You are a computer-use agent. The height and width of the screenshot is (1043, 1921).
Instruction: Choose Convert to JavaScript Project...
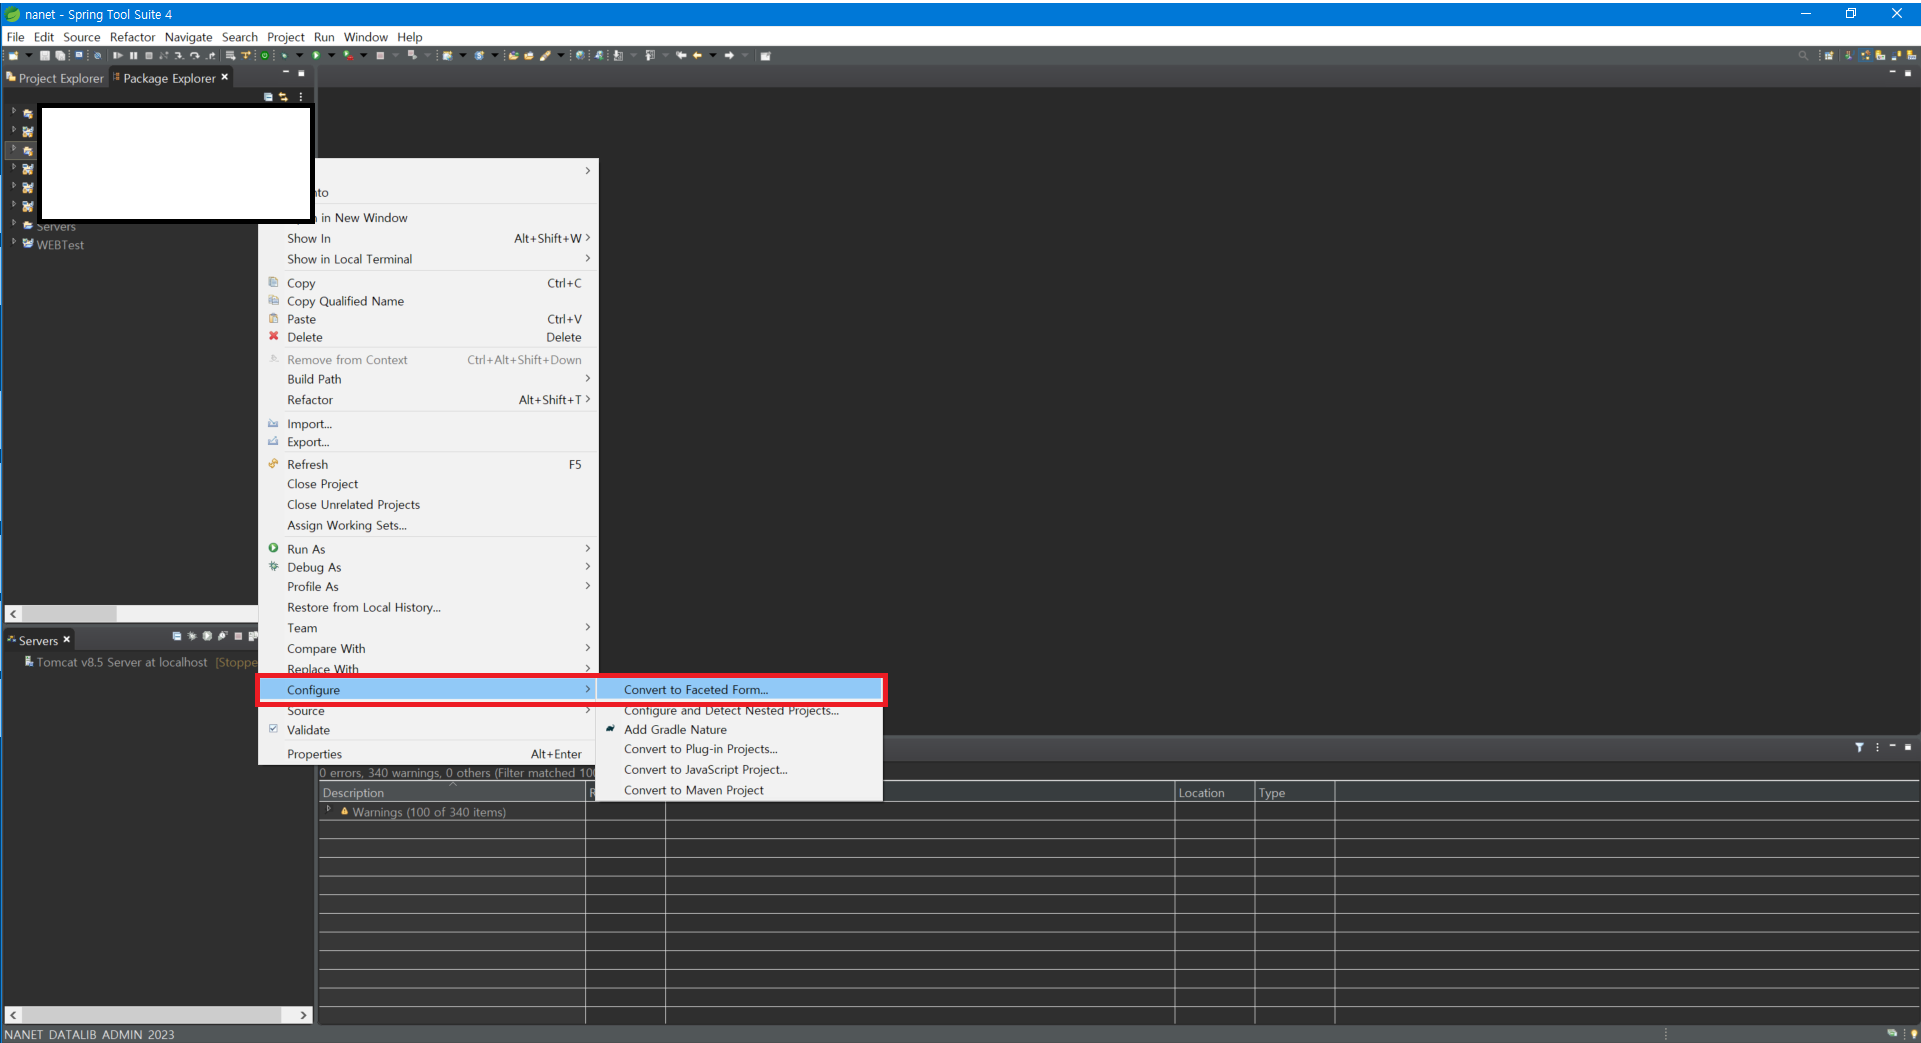pos(740,770)
